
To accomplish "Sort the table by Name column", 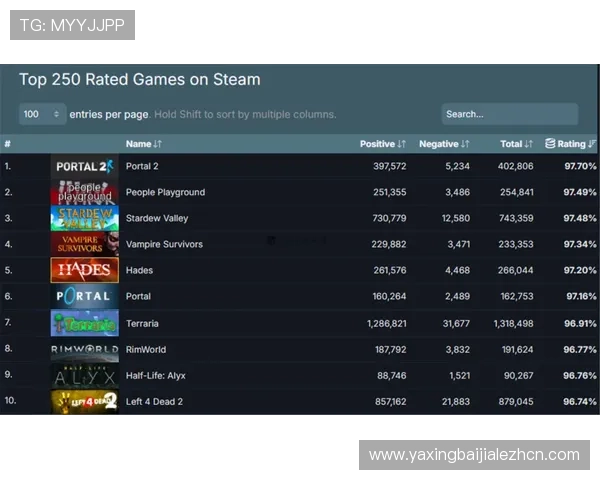I will (x=144, y=144).
